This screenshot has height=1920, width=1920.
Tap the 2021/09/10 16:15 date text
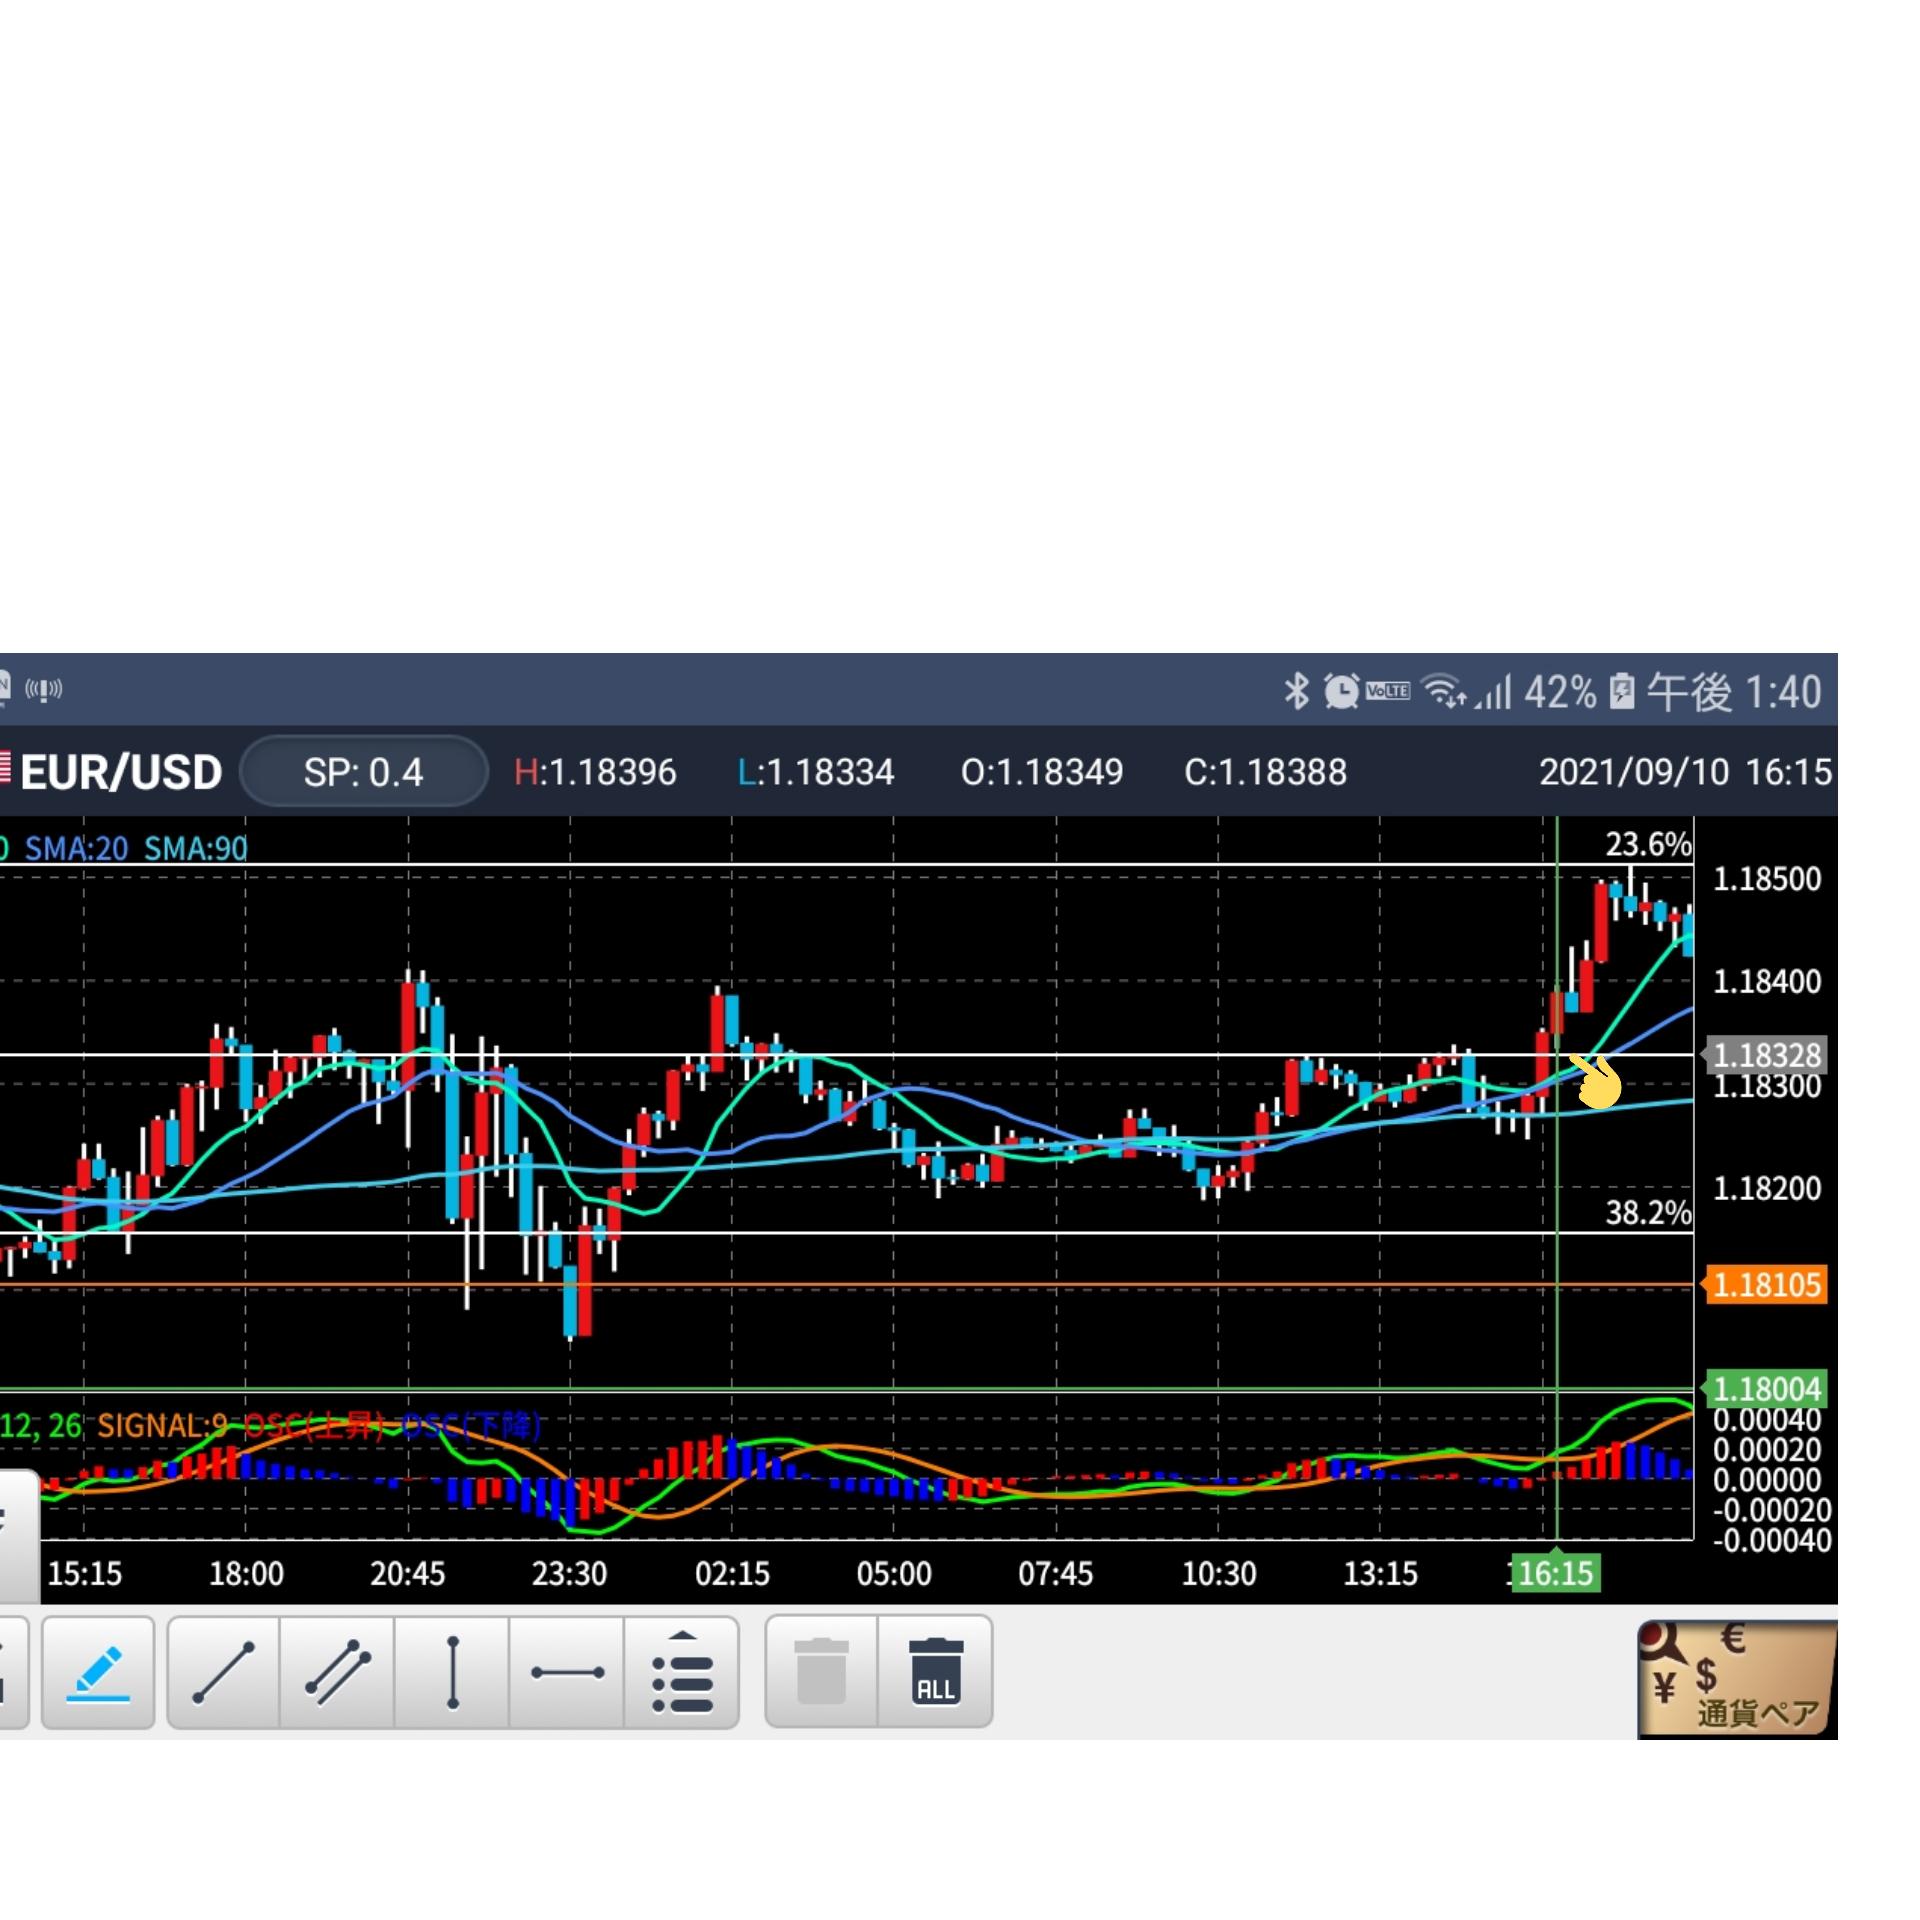click(1685, 773)
